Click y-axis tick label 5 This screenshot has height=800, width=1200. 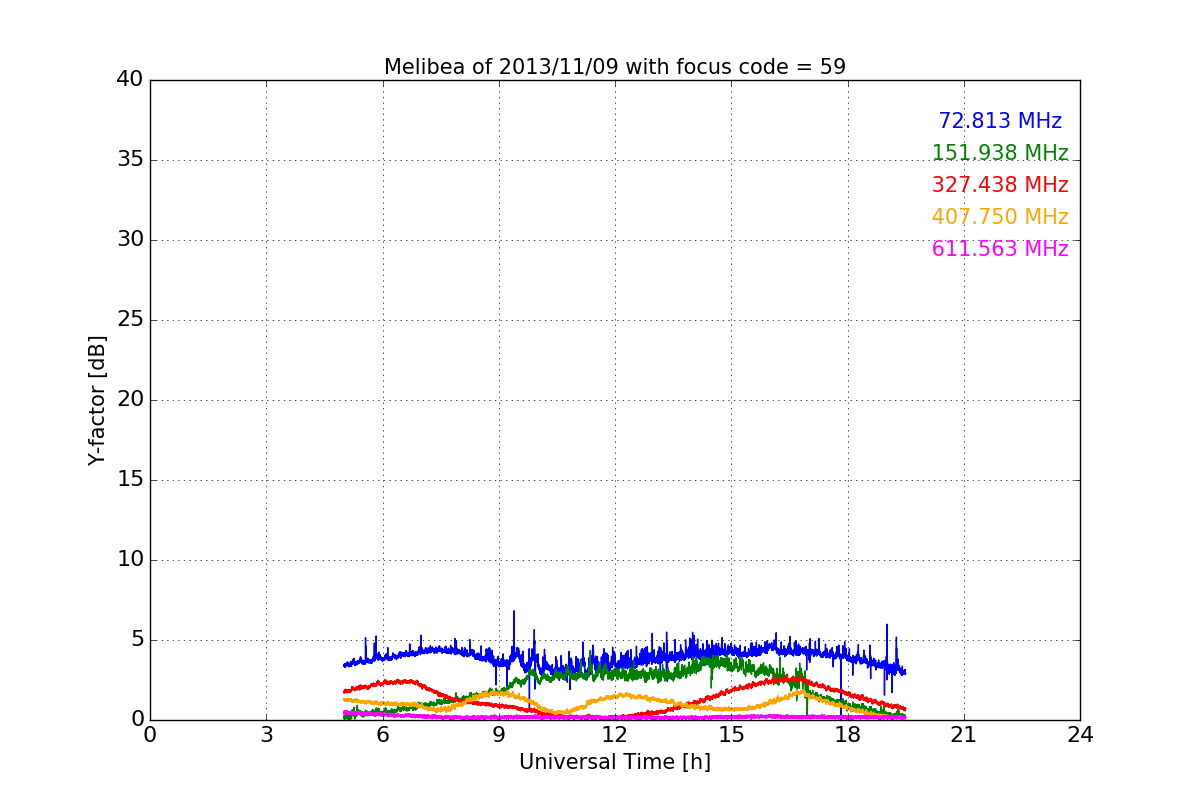136,640
